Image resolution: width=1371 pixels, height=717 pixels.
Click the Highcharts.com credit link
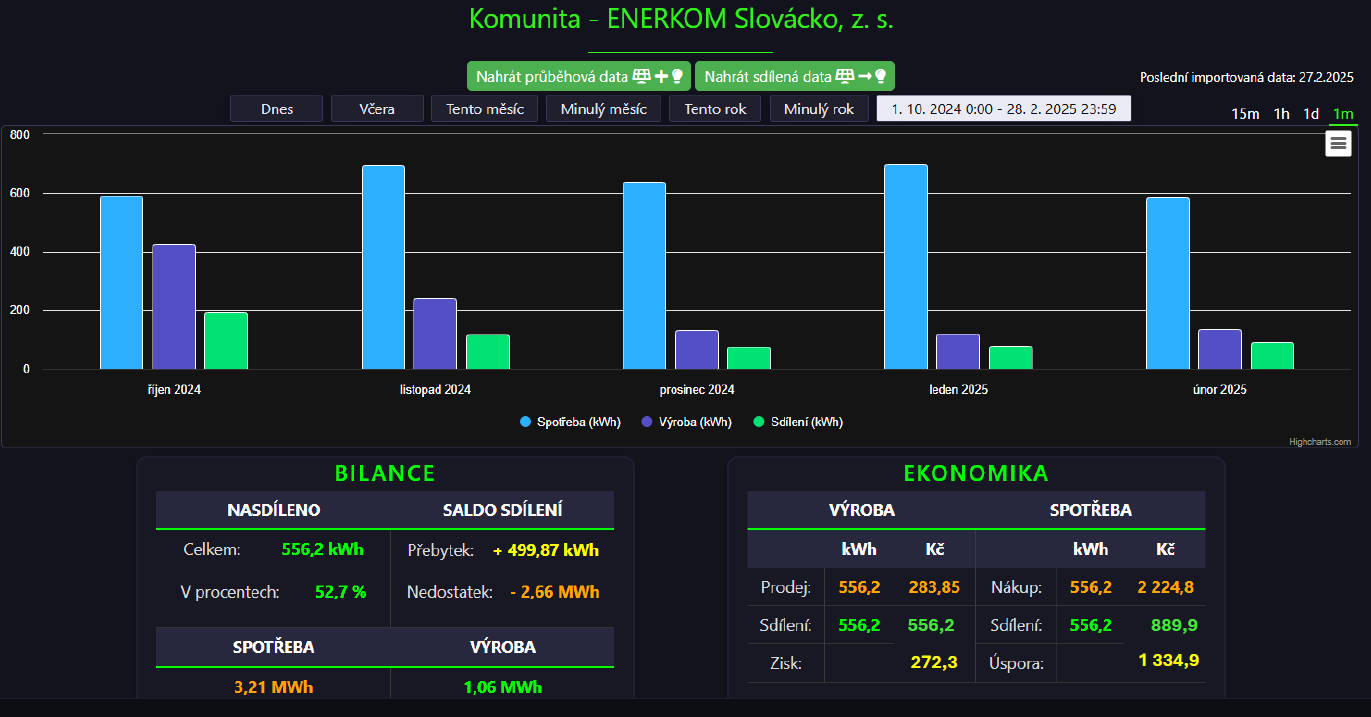pyautogui.click(x=1320, y=441)
